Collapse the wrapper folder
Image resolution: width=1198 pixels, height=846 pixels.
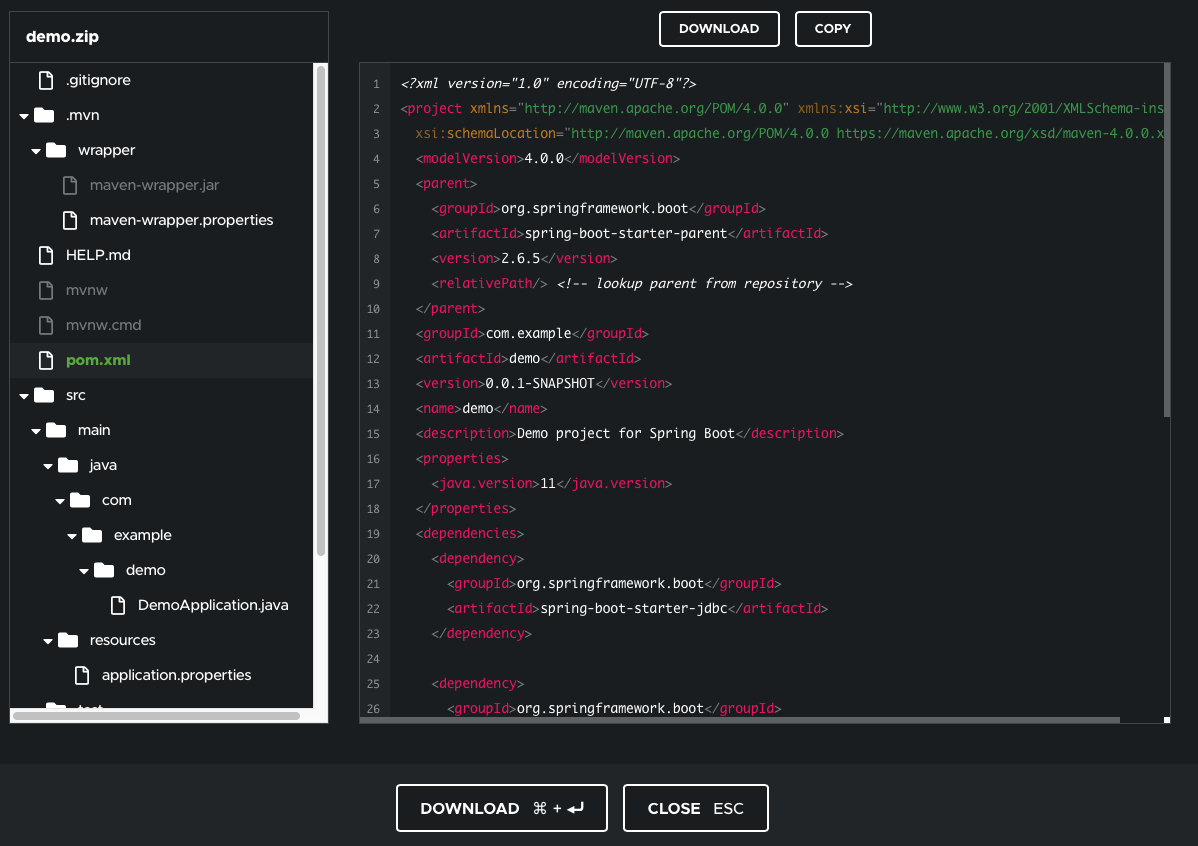(x=35, y=149)
